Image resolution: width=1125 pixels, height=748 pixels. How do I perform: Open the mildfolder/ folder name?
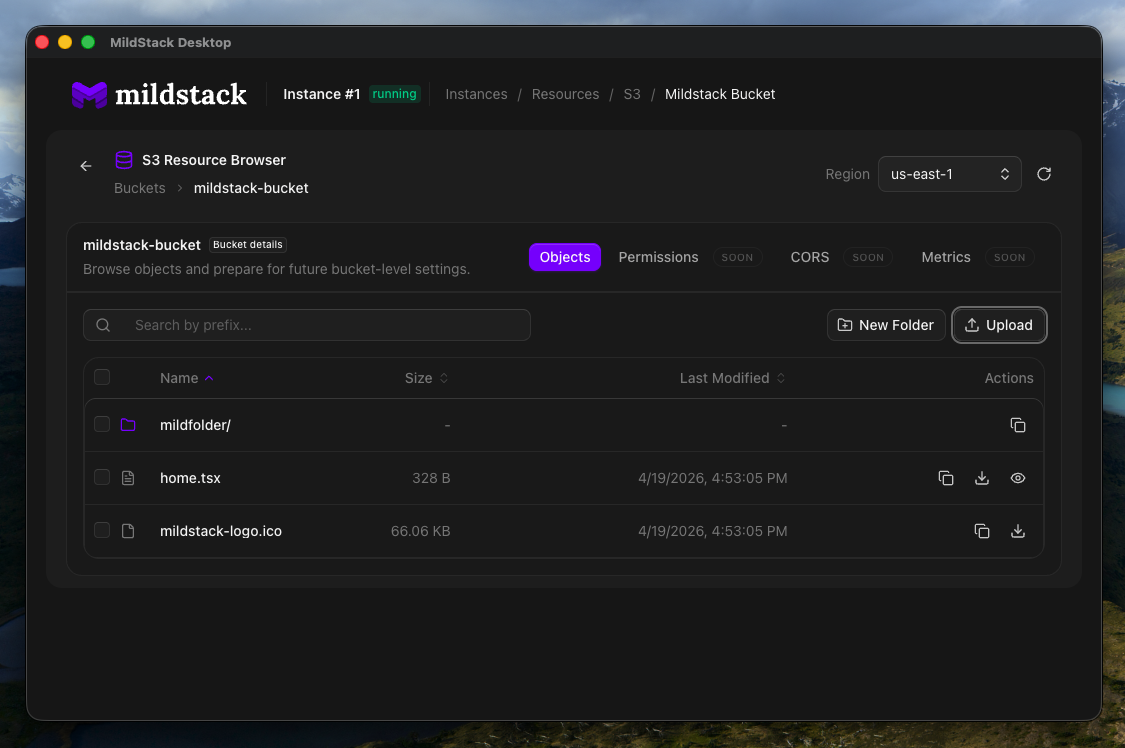click(195, 425)
